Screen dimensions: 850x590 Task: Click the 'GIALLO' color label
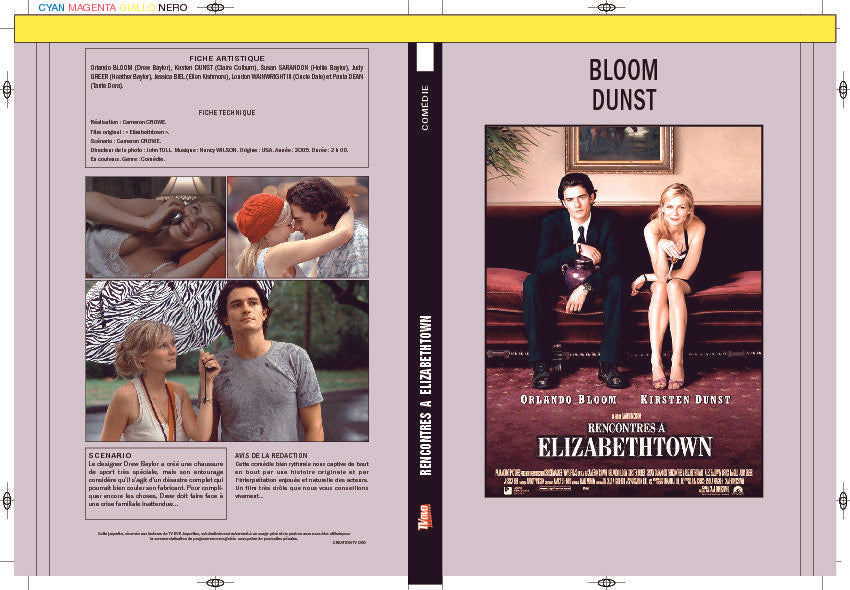[137, 8]
